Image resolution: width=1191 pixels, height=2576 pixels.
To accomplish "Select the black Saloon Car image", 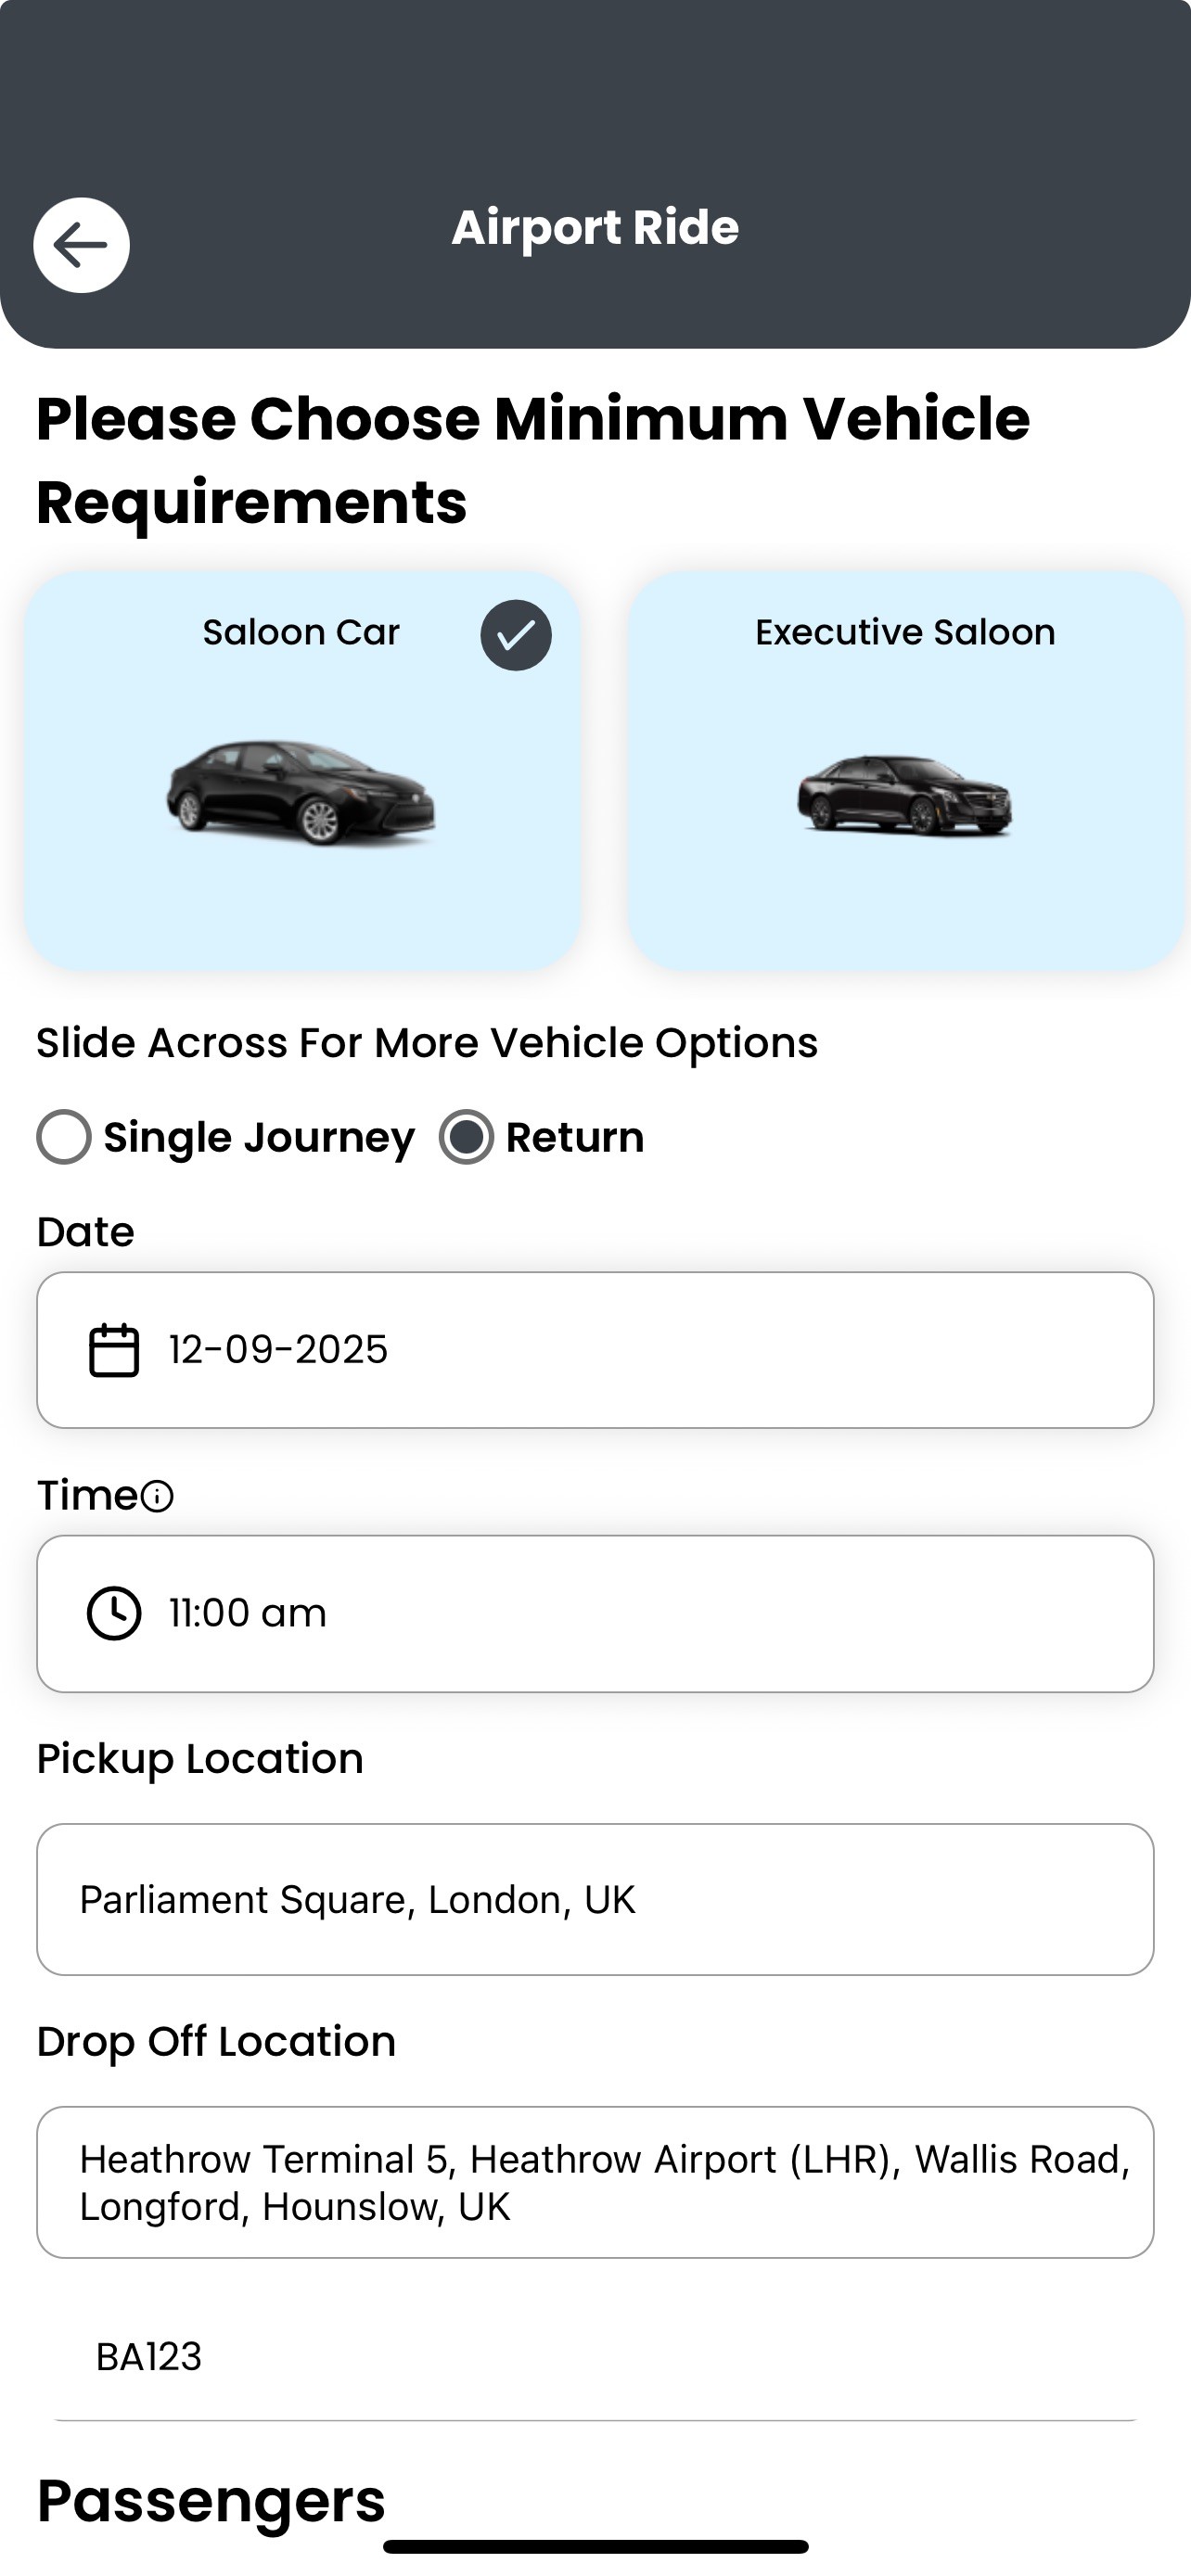I will coord(301,793).
